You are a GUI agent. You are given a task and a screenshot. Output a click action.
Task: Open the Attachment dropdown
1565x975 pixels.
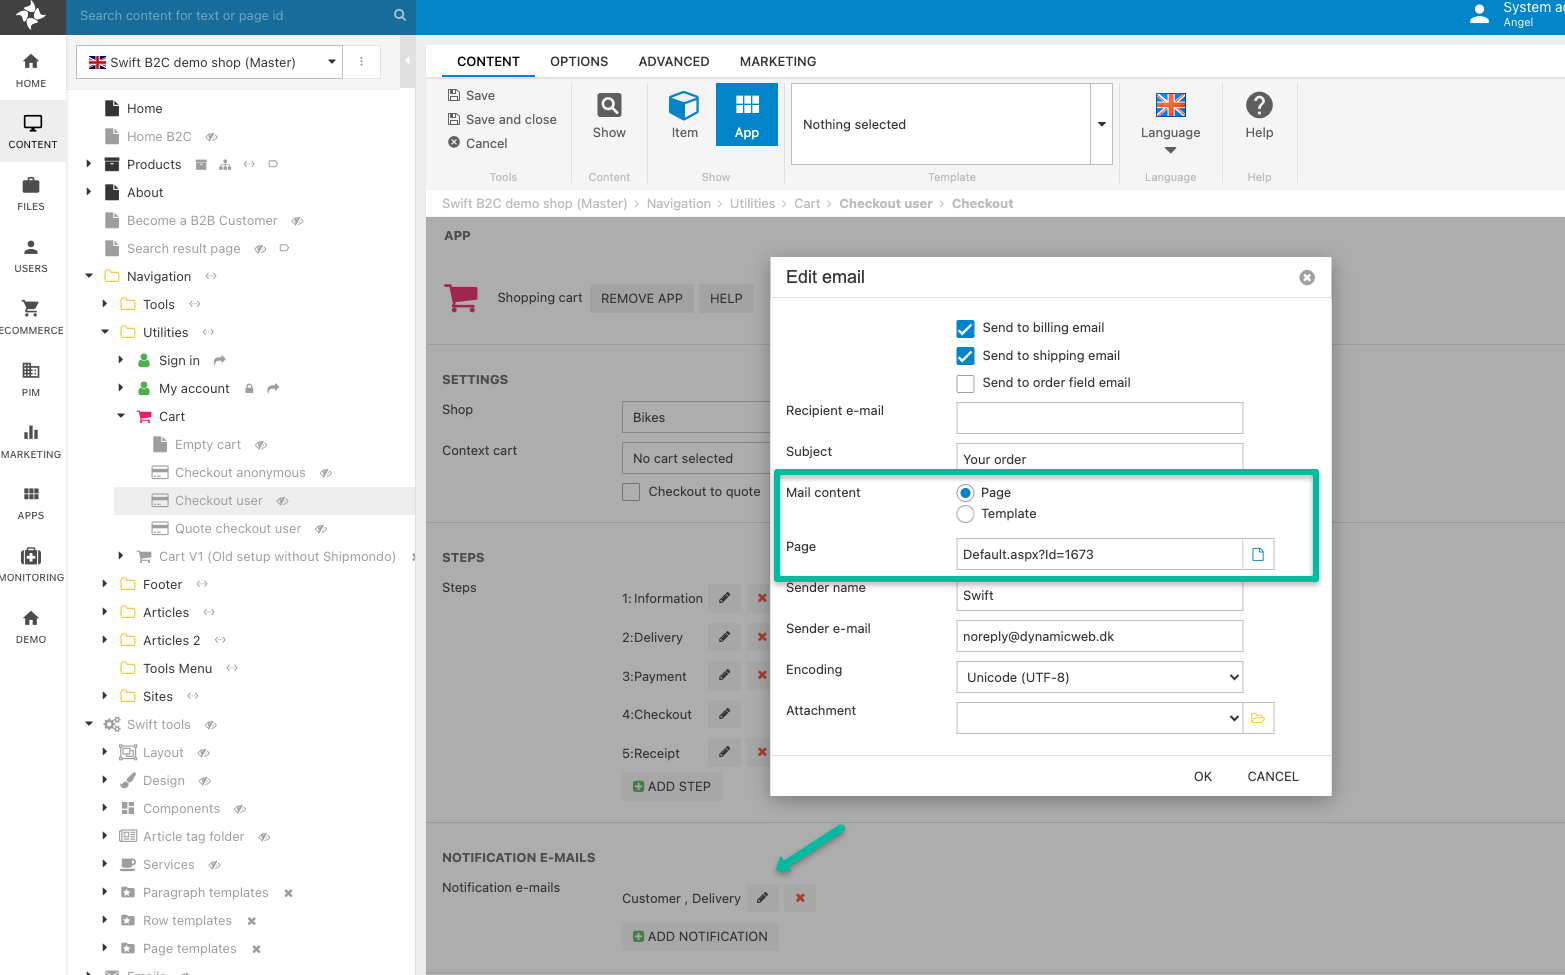(1100, 718)
